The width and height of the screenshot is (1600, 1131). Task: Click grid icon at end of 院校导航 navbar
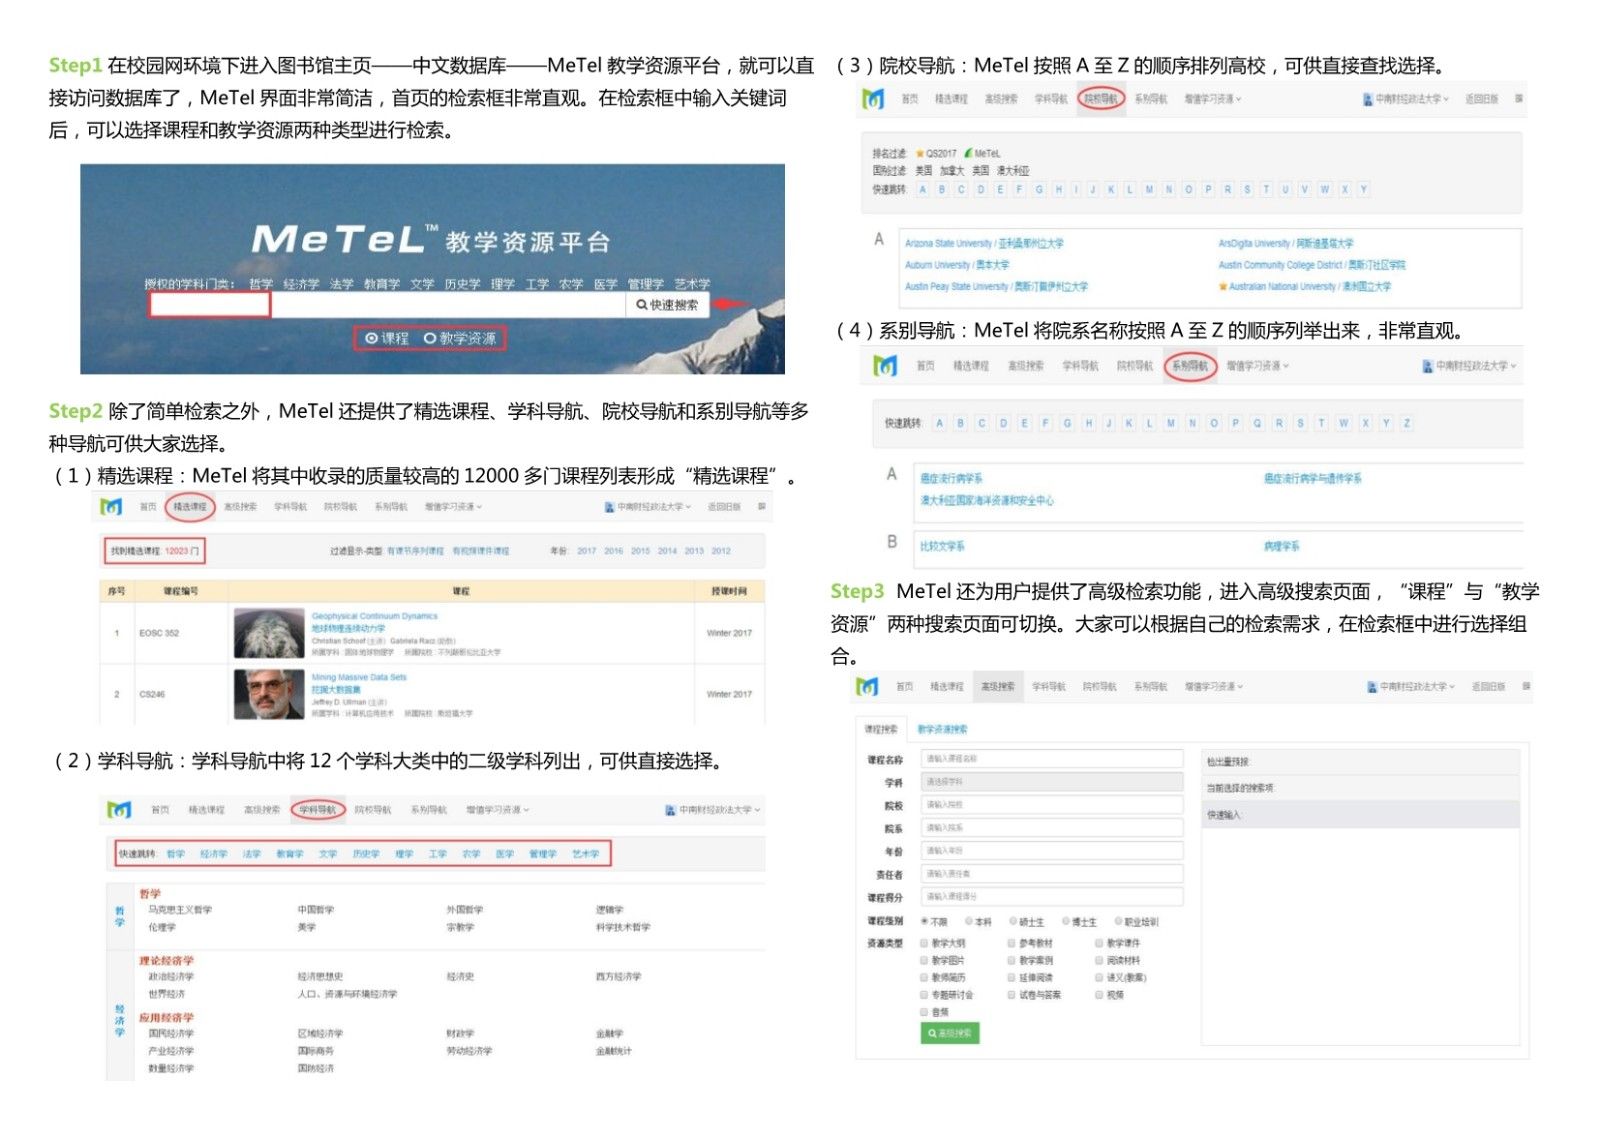(1519, 99)
